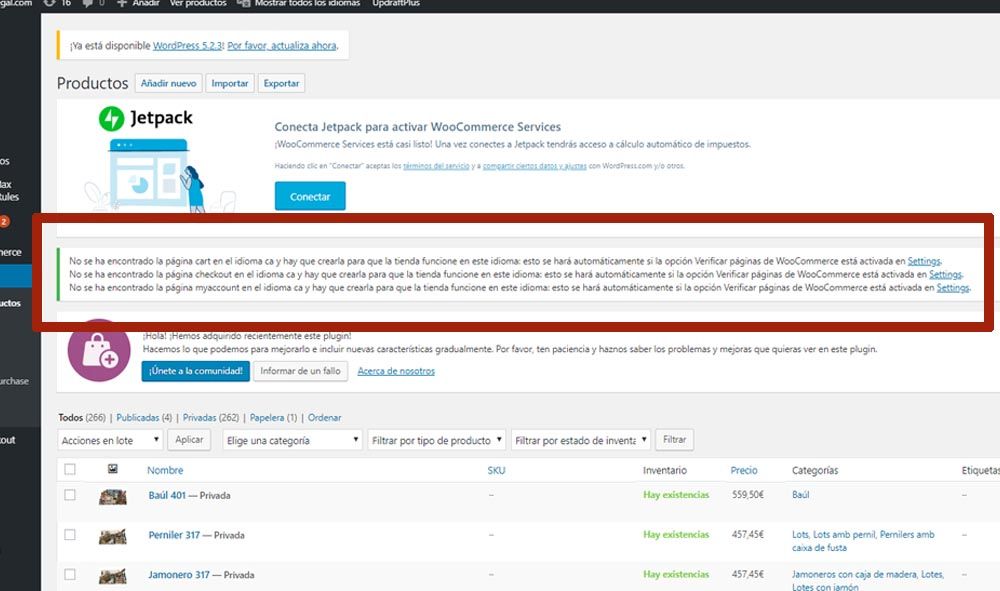
Task: Sort by SKU column header
Action: (496, 470)
